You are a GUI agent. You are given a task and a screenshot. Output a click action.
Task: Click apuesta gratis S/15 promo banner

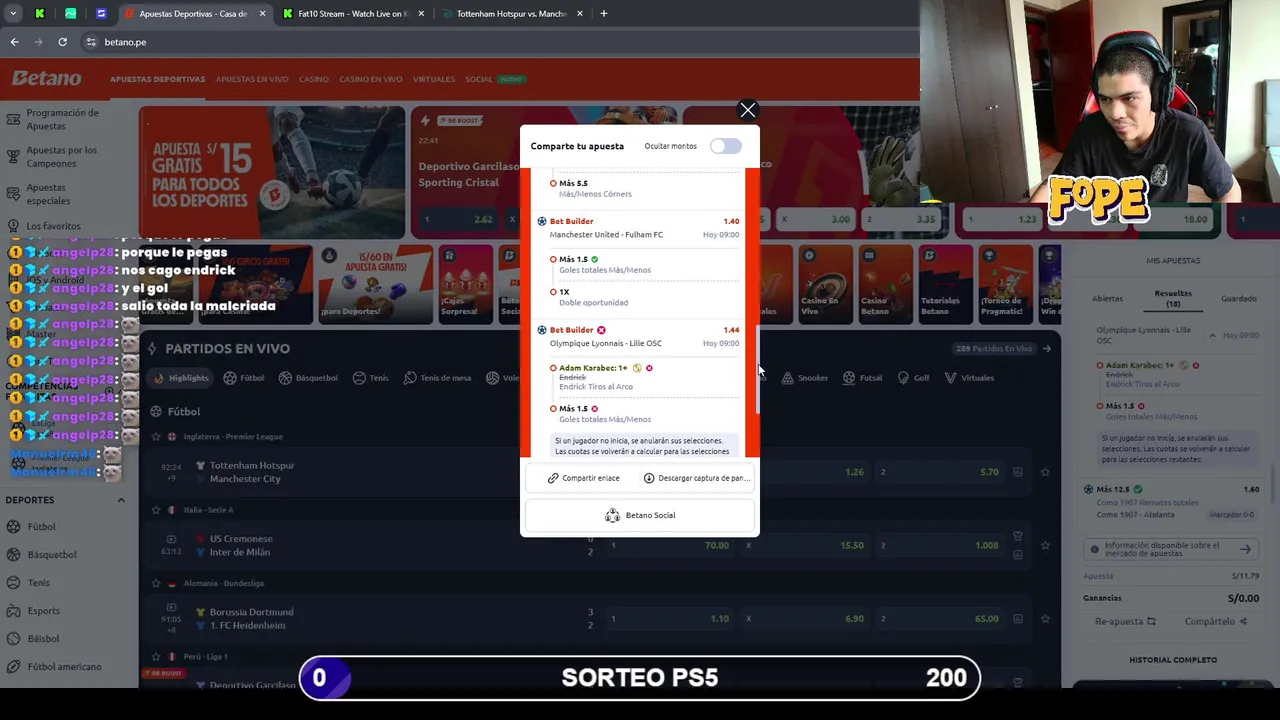coord(272,171)
